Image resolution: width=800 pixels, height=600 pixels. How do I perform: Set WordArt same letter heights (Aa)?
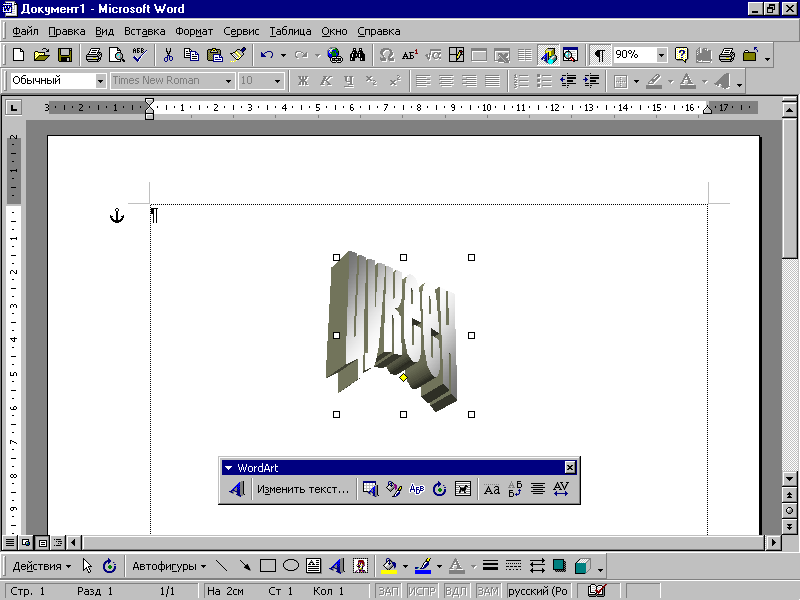491,489
